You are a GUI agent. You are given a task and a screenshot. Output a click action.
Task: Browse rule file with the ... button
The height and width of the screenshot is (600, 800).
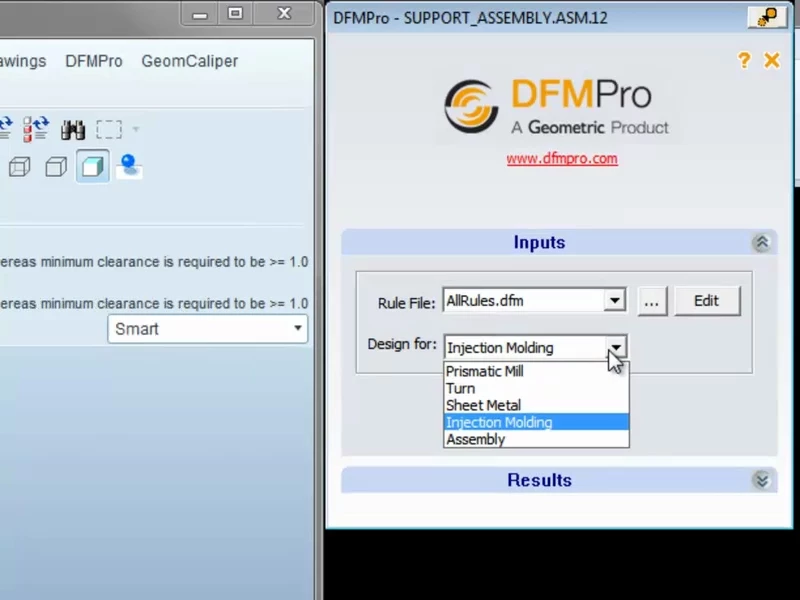(x=652, y=301)
